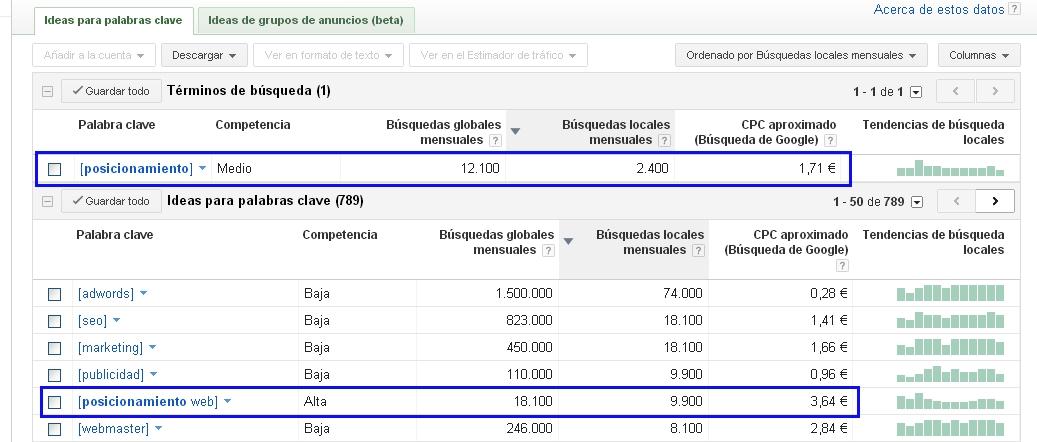The width and height of the screenshot is (1037, 442).
Task: Open dropdown arrow next to [seo]
Action: pyautogui.click(x=116, y=320)
